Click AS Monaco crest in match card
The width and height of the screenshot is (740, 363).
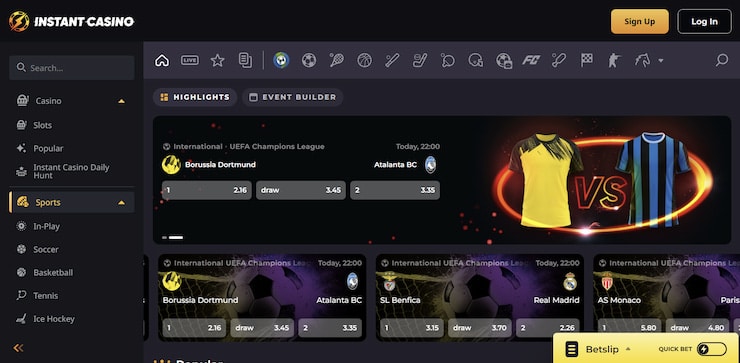click(x=607, y=282)
